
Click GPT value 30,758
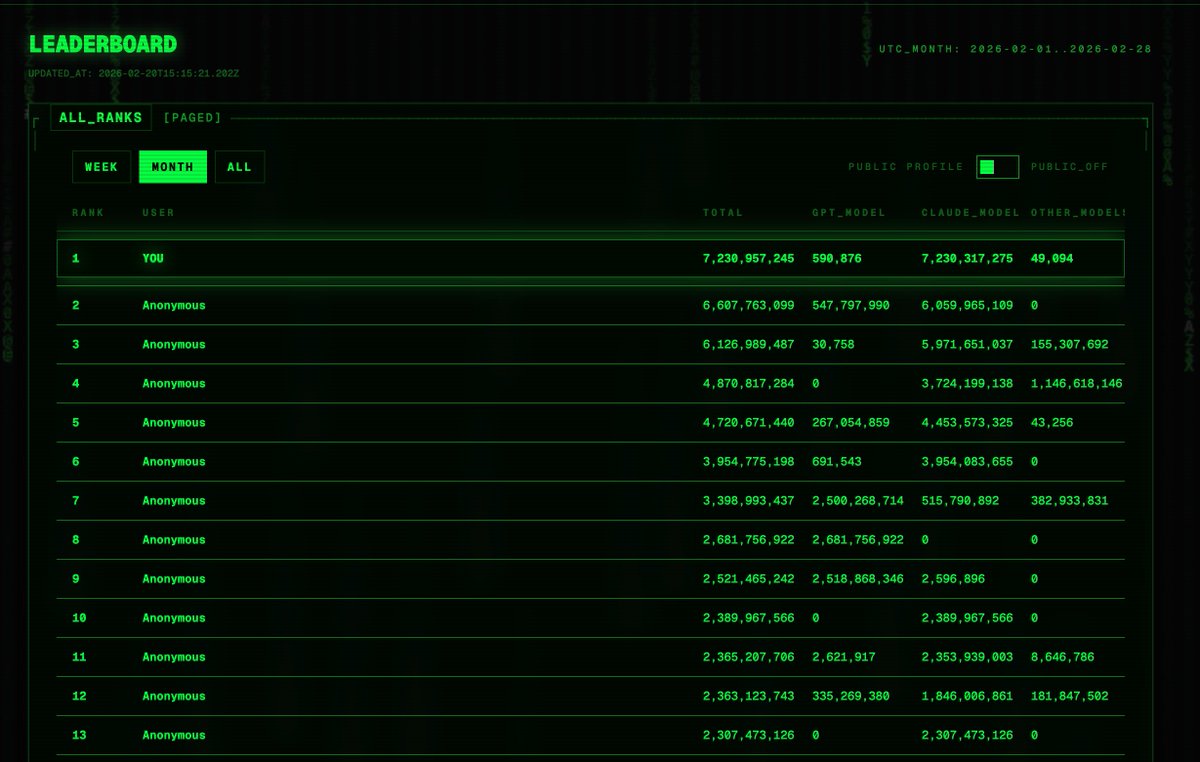[833, 344]
